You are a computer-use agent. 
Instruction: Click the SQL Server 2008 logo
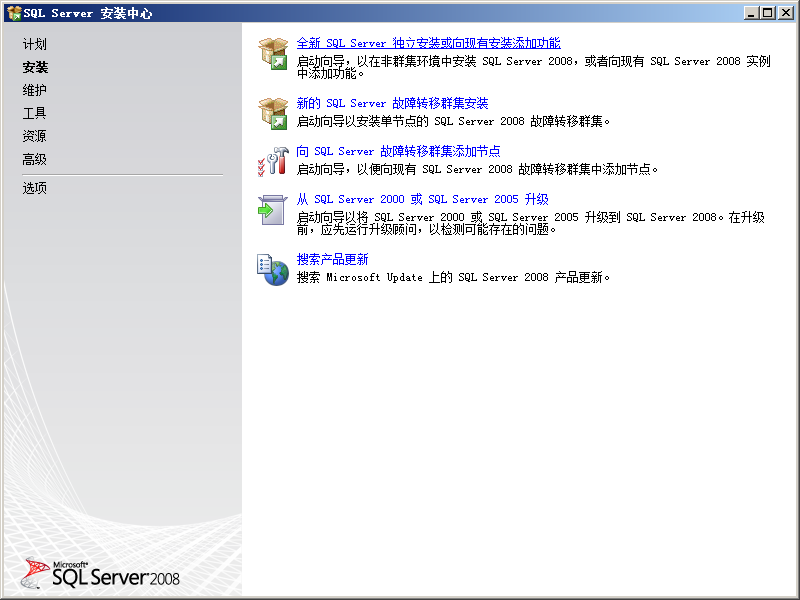(100, 572)
